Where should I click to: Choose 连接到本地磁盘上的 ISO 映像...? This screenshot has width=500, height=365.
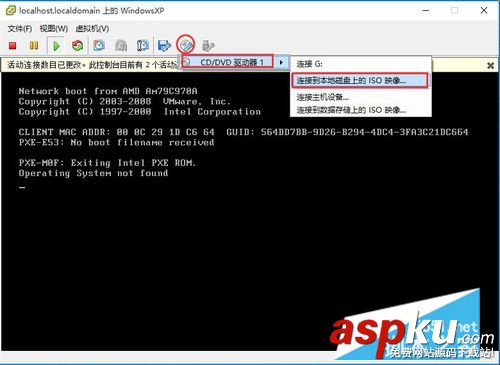tap(360, 80)
